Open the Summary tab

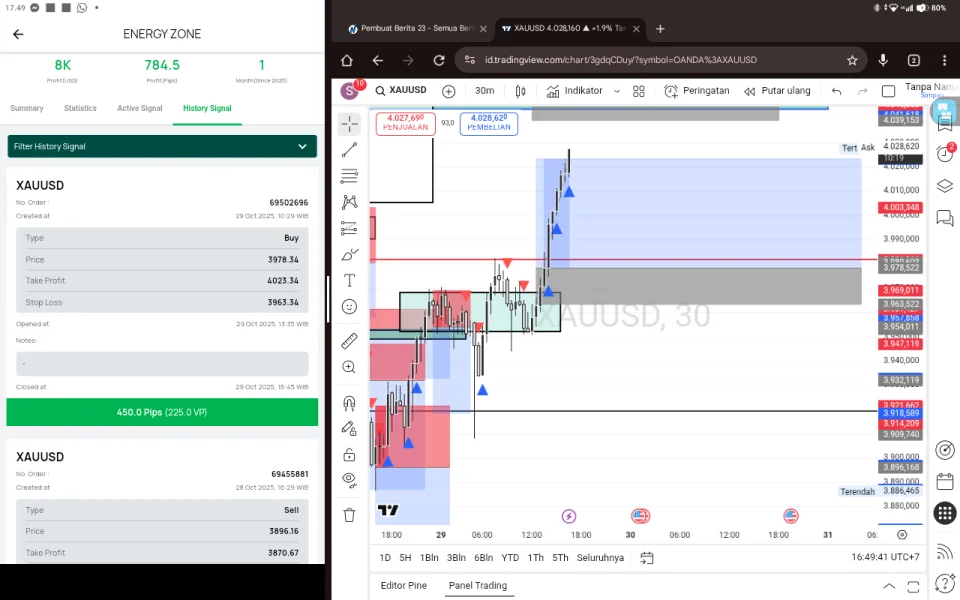pyautogui.click(x=27, y=108)
